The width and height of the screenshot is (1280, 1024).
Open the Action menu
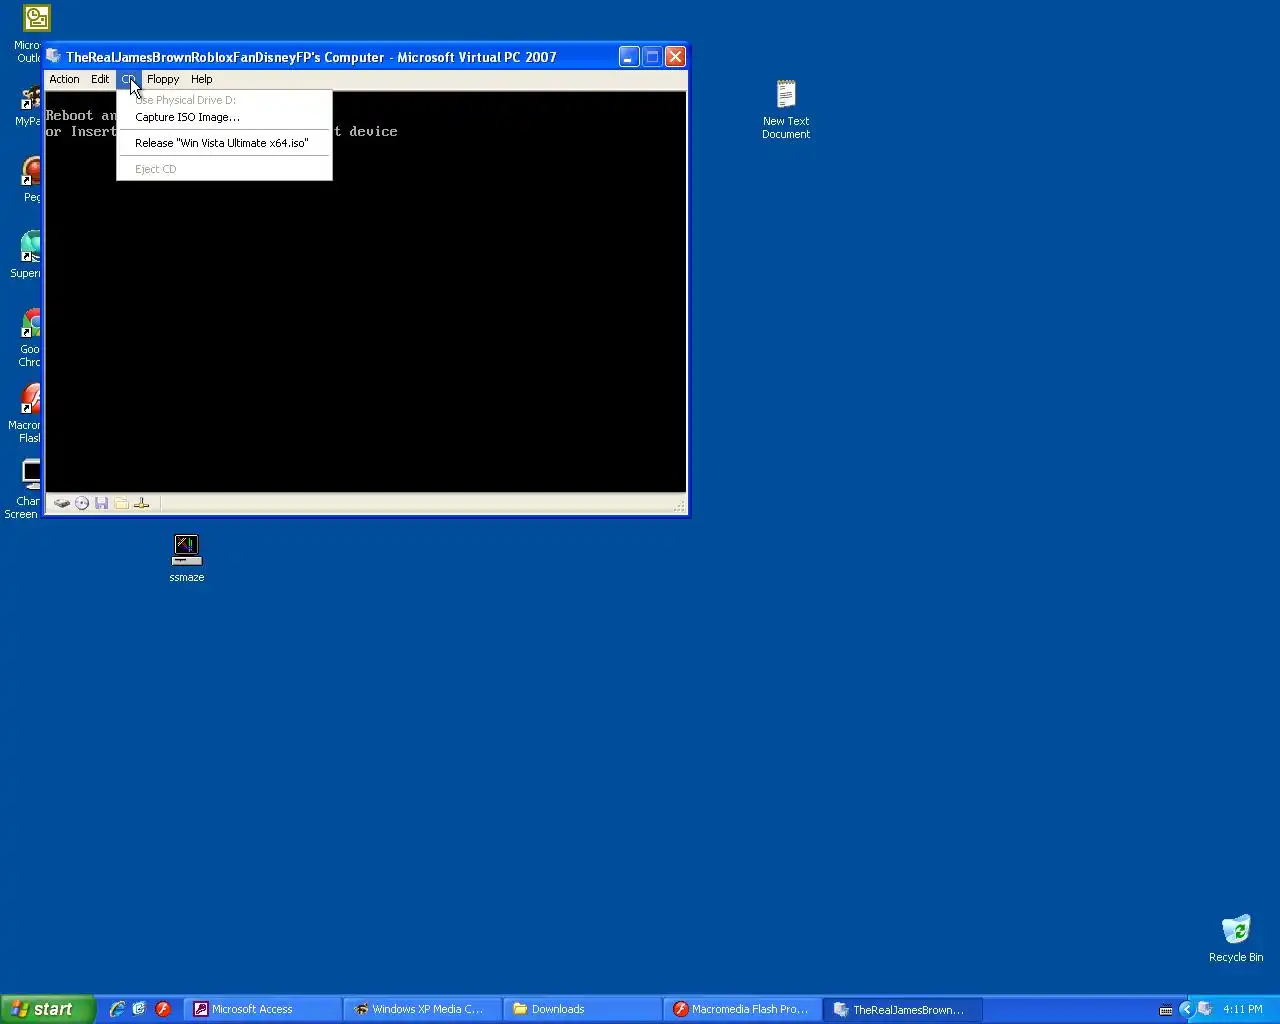[64, 79]
